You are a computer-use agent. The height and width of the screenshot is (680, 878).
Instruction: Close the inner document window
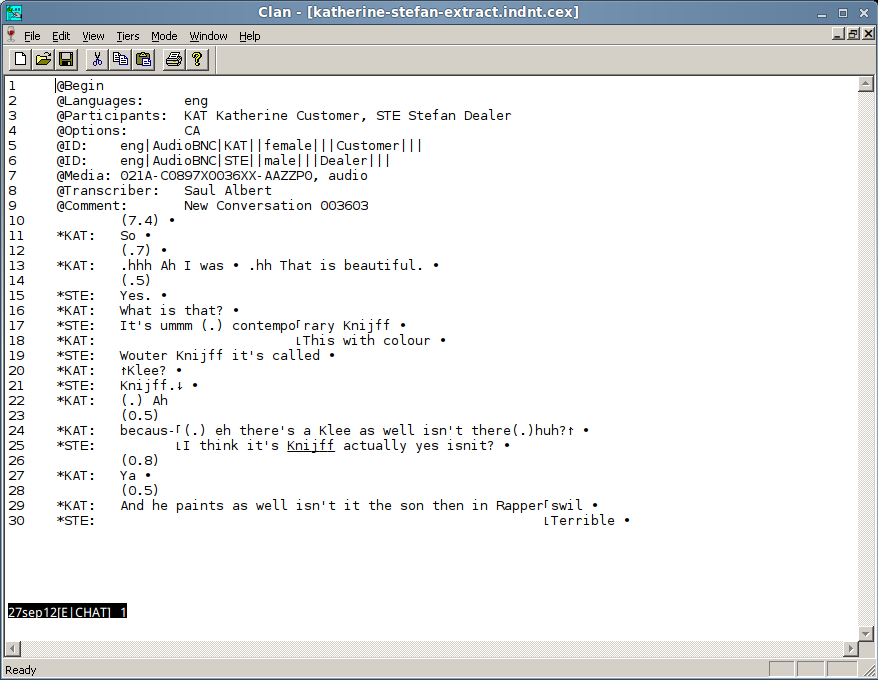pyautogui.click(x=868, y=35)
